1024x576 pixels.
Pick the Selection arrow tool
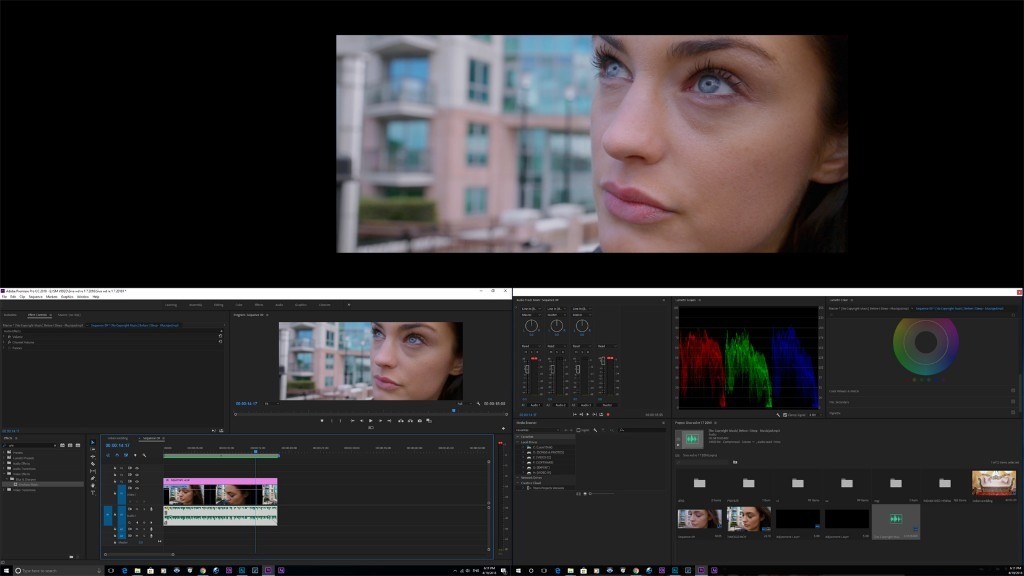coord(93,441)
